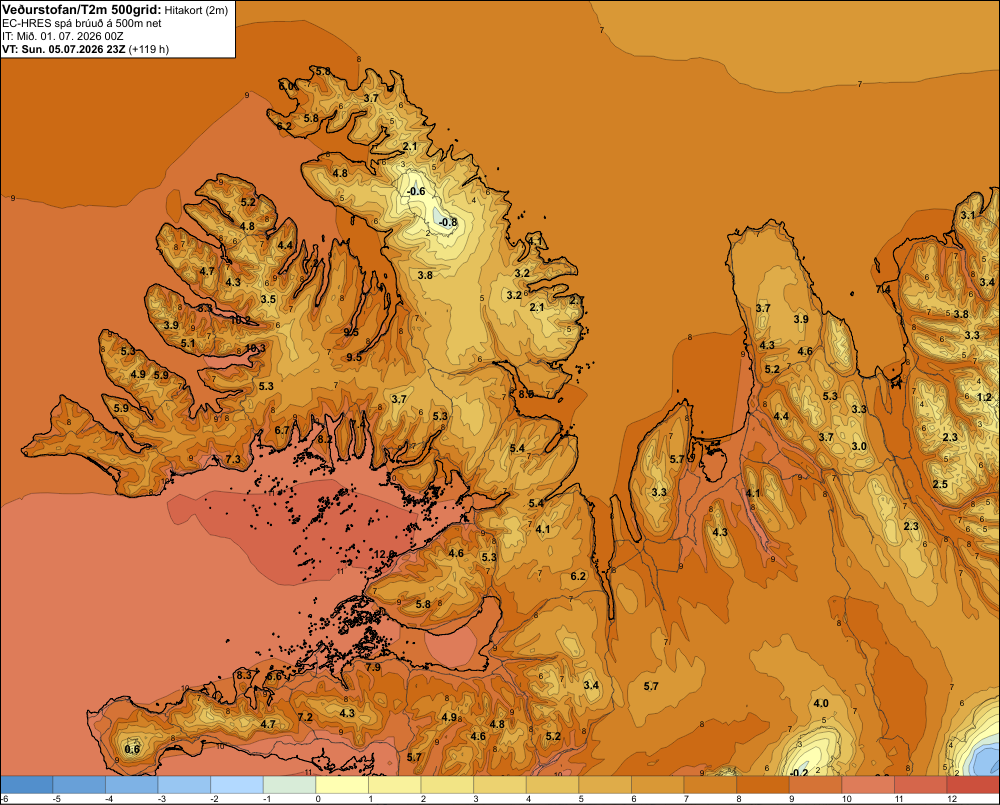Image resolution: width=1000 pixels, height=805 pixels.
Task: Click the legend swatch between -2 and -1
Action: (237, 784)
